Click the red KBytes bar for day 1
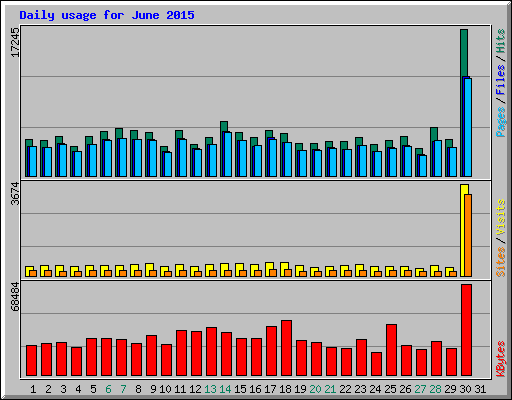Image resolution: width=512 pixels, height=400 pixels. point(31,360)
